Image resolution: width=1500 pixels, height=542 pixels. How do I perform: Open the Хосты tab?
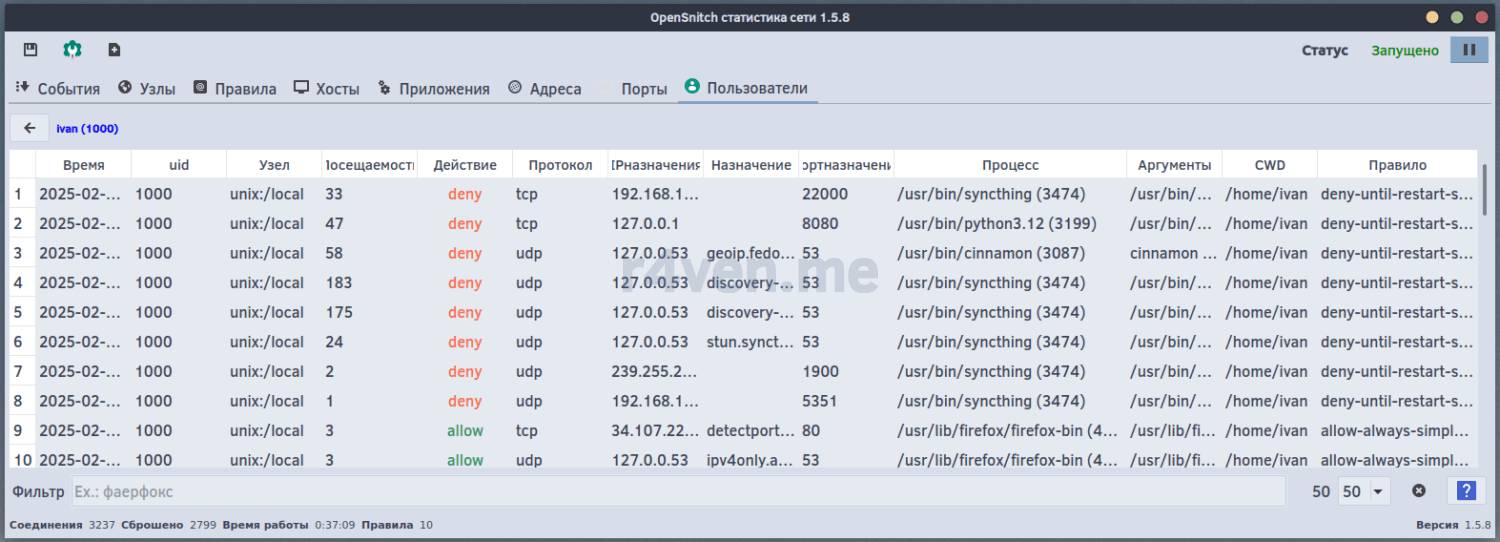(x=327, y=89)
